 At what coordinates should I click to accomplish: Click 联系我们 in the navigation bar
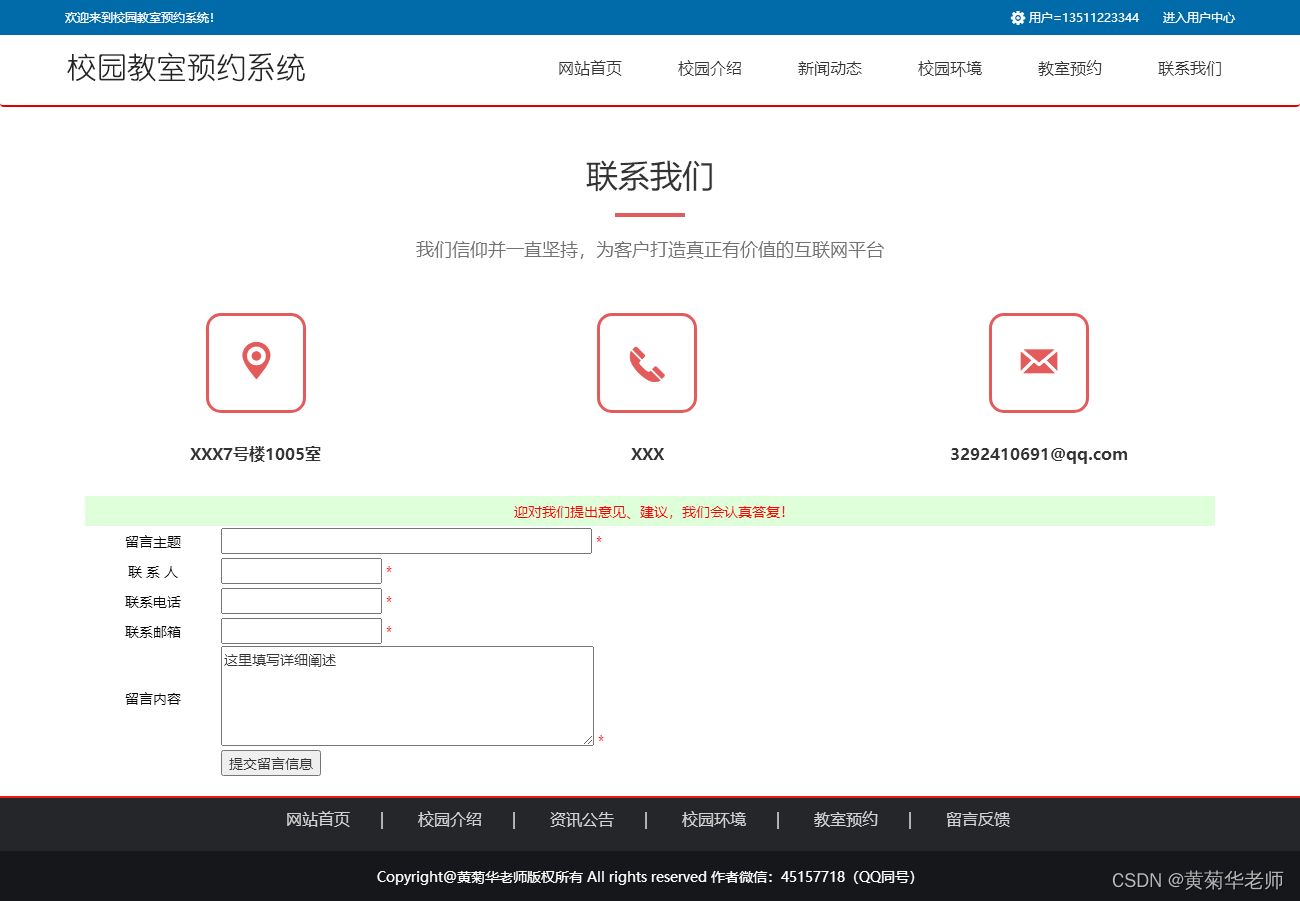click(x=1189, y=68)
